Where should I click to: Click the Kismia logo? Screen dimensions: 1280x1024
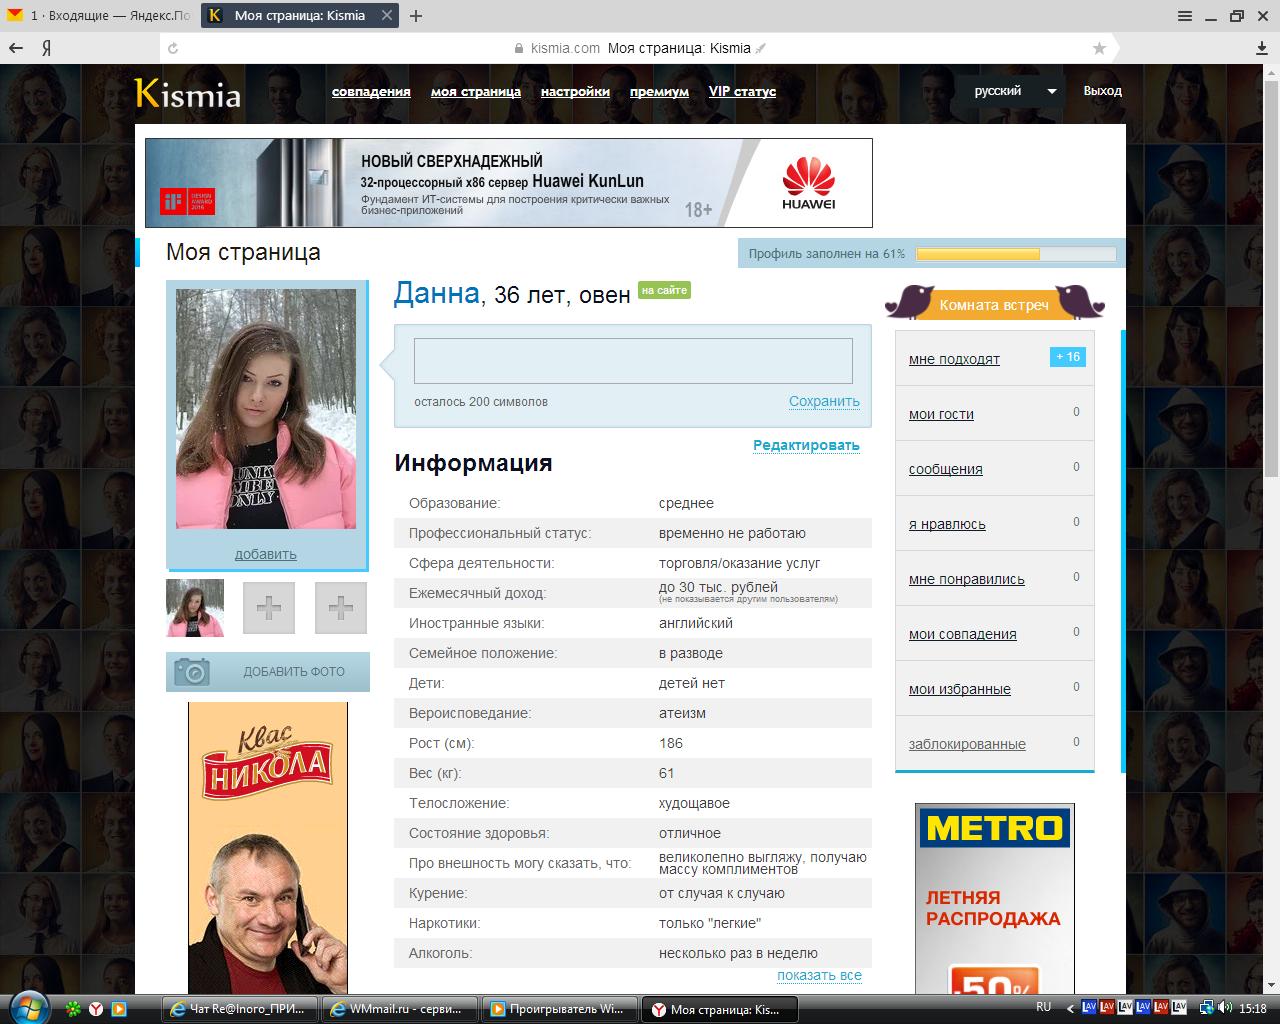pos(188,93)
